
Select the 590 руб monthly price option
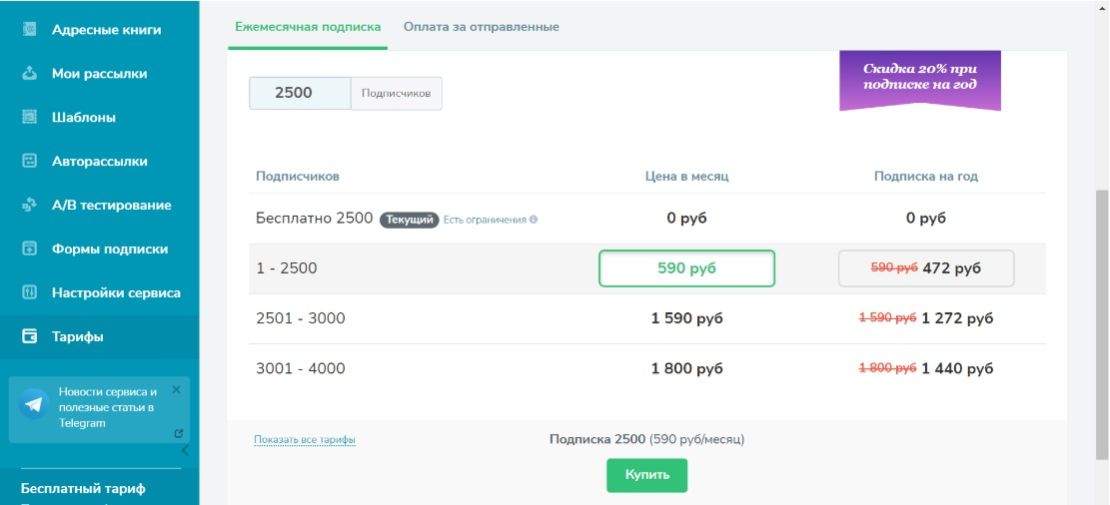686,268
